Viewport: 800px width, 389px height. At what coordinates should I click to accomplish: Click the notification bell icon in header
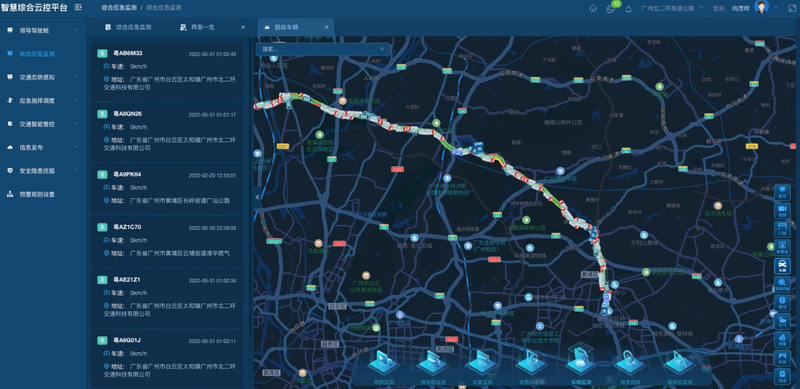(628, 8)
